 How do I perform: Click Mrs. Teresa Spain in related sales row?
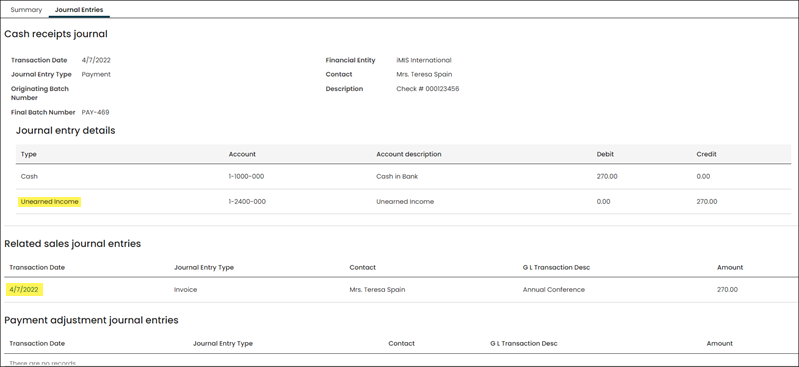(x=377, y=290)
